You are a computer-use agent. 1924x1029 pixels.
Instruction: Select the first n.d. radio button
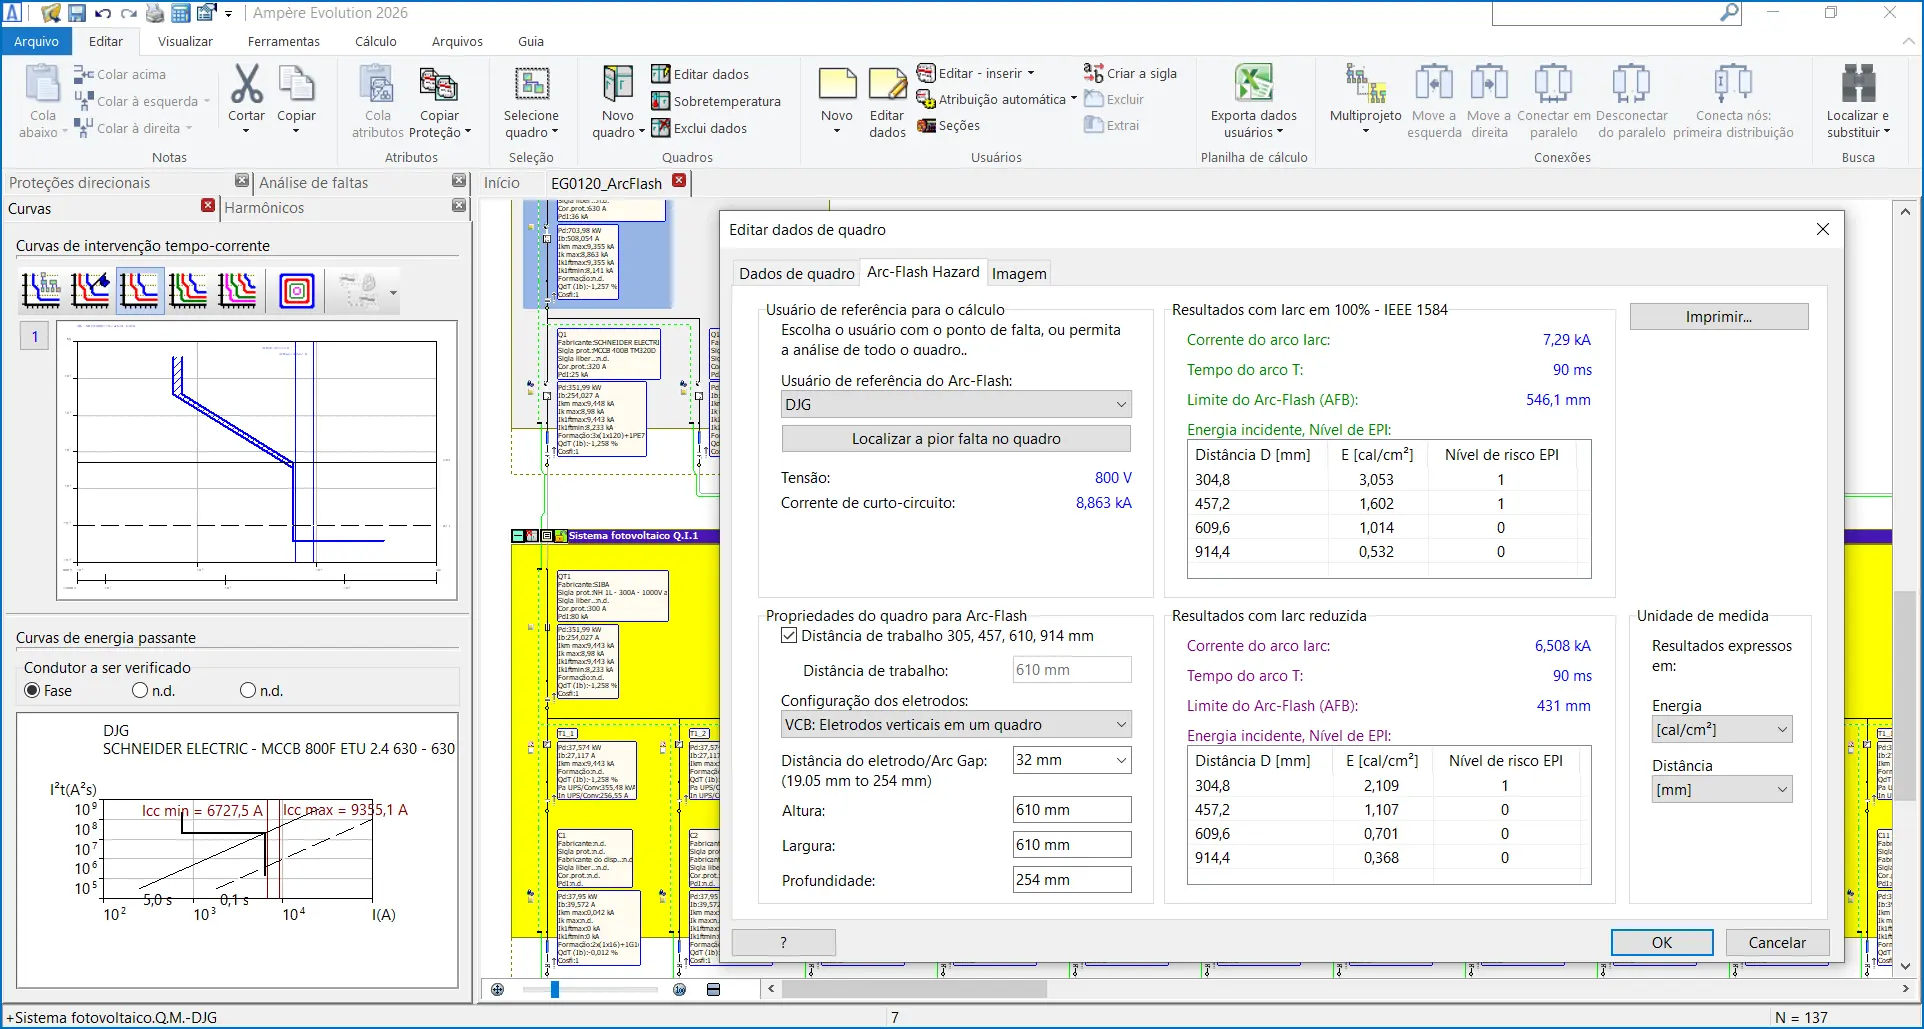140,691
